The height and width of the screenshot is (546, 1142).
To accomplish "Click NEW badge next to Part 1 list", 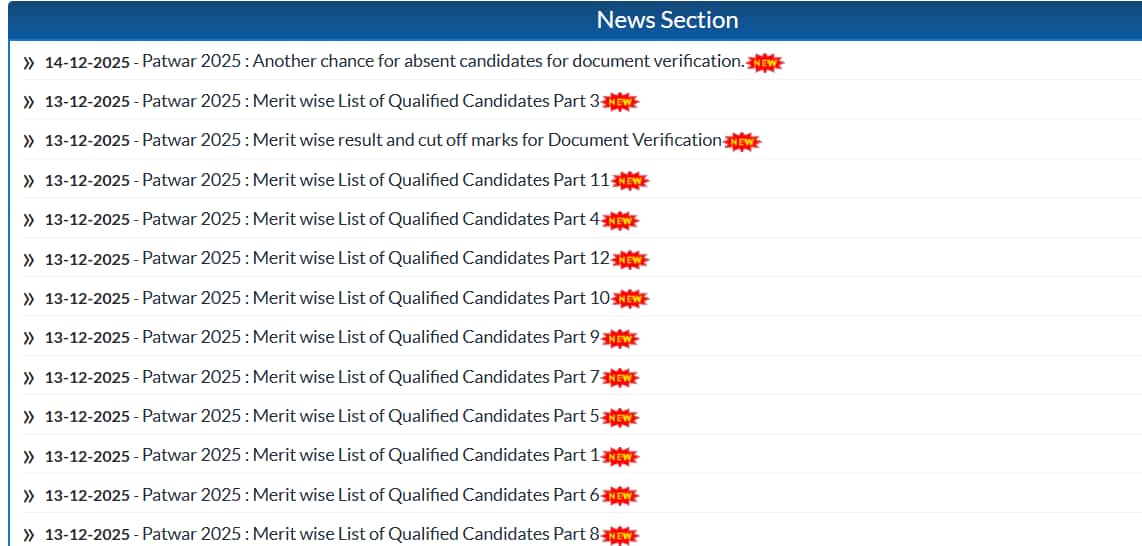I will pos(620,457).
